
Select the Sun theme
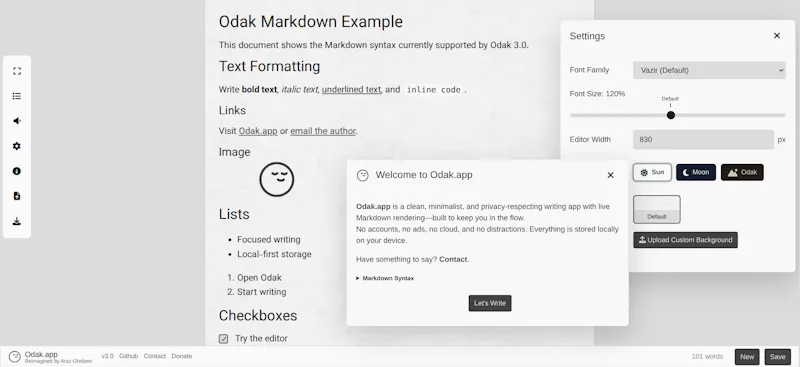click(652, 173)
